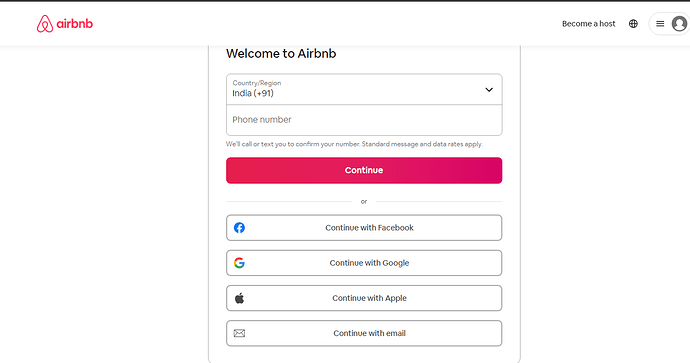This screenshot has height=363, width=690.
Task: Click the Welcome to Airbnb heading
Action: (281, 54)
